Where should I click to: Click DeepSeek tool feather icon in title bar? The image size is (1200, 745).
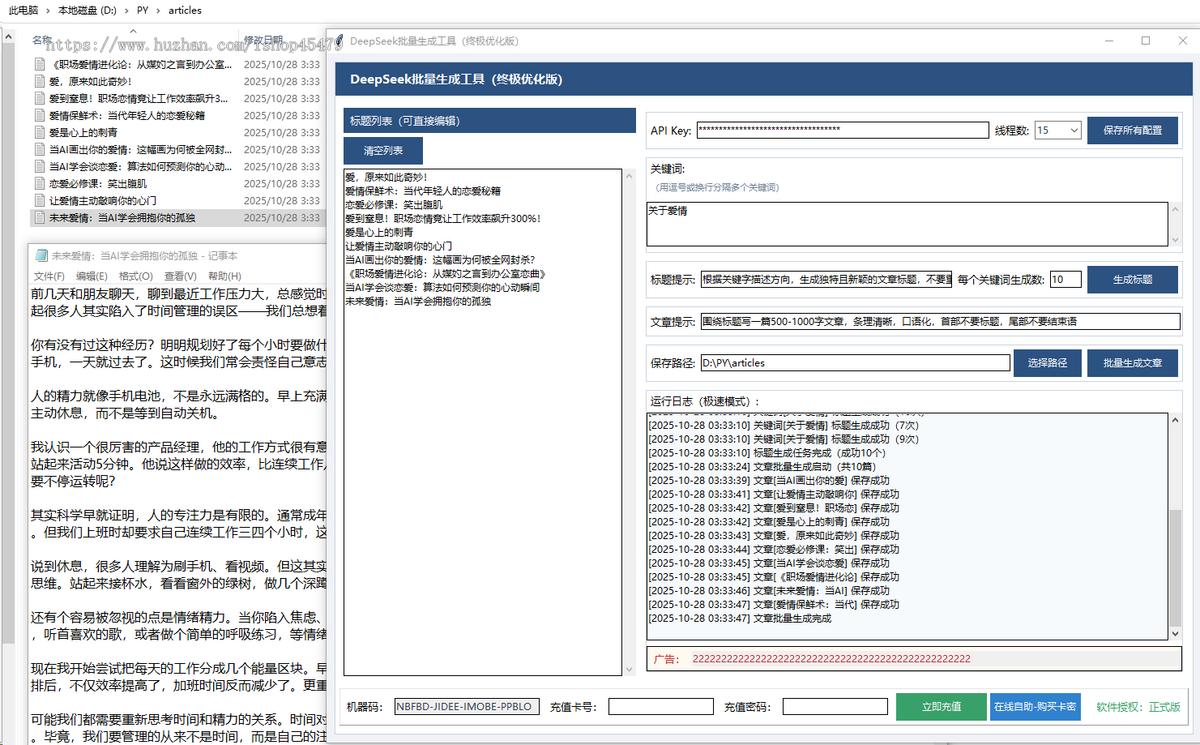click(338, 41)
